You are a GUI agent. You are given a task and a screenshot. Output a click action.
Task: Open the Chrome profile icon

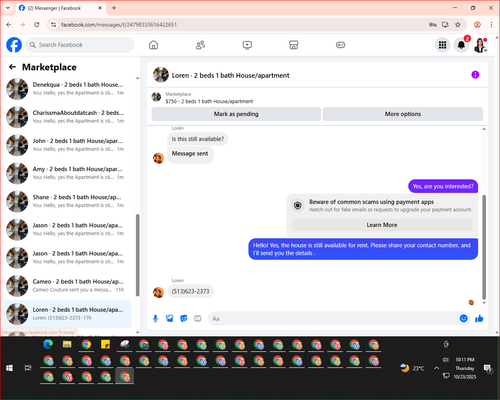477,25
